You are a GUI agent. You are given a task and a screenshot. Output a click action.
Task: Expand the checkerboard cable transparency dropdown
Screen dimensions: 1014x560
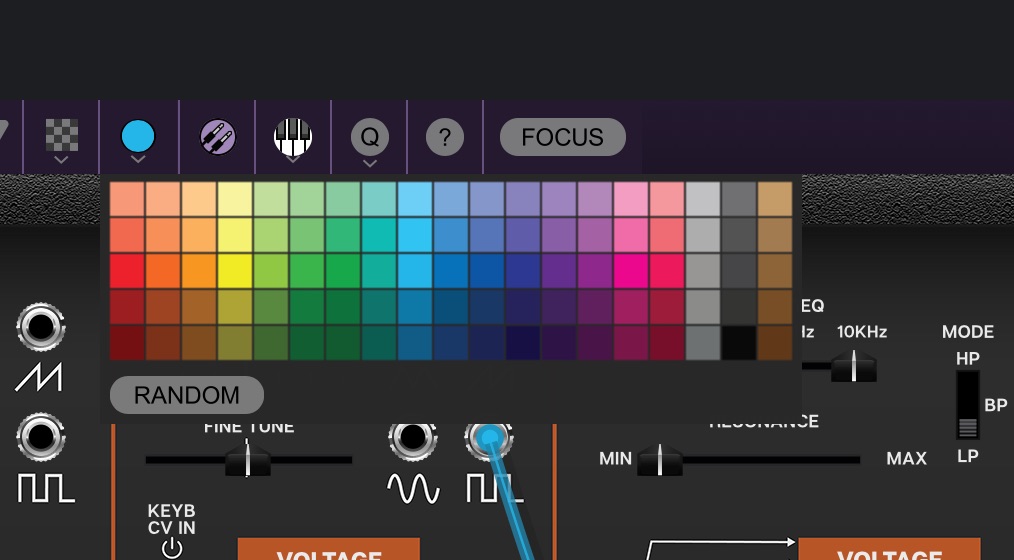[62, 138]
